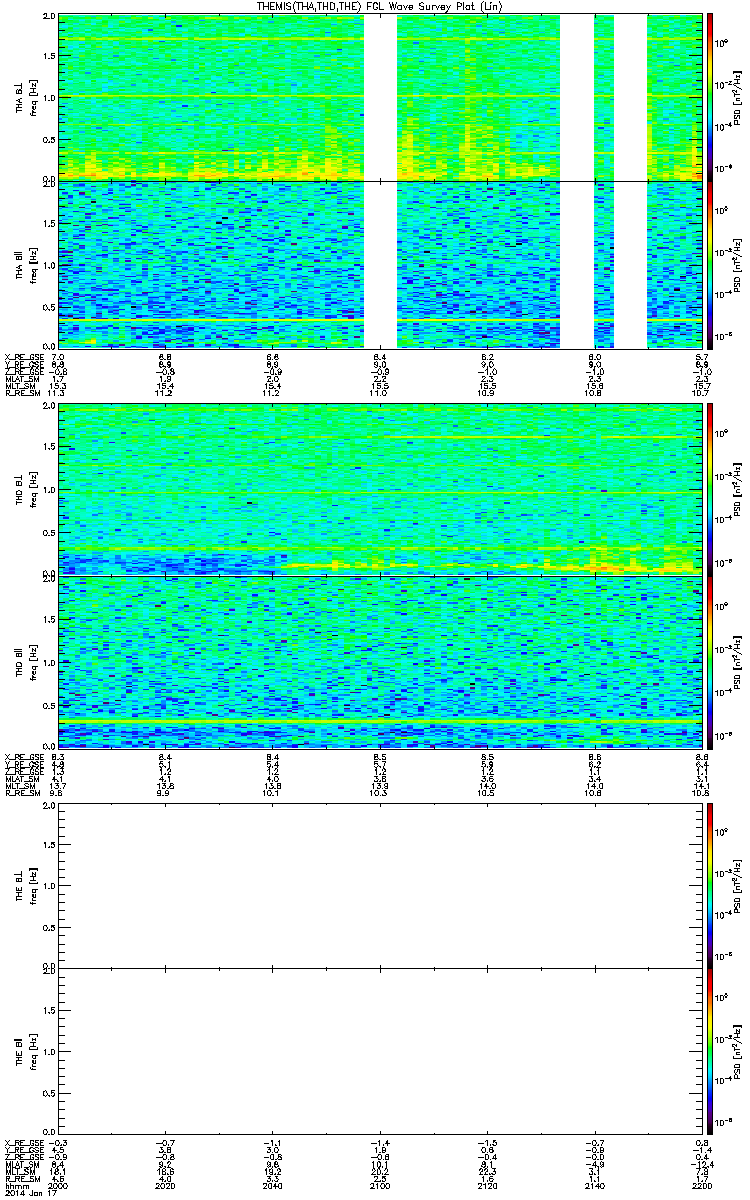Screen dimensions: 750x1200
Task: Click the R_RE_SM row label under THD panels
Action: click(22, 794)
